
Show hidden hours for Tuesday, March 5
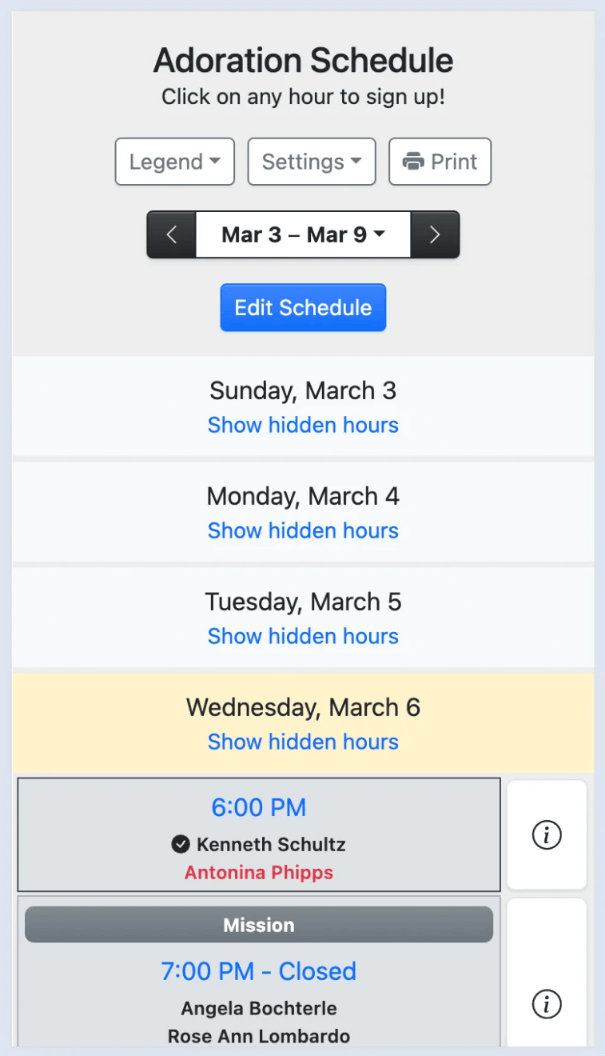pos(303,636)
